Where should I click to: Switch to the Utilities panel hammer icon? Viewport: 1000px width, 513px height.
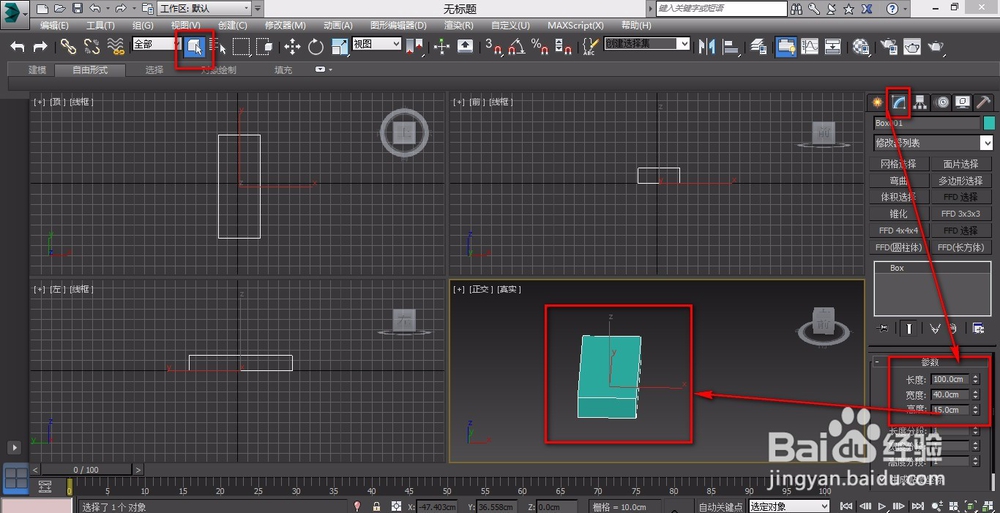coord(984,102)
